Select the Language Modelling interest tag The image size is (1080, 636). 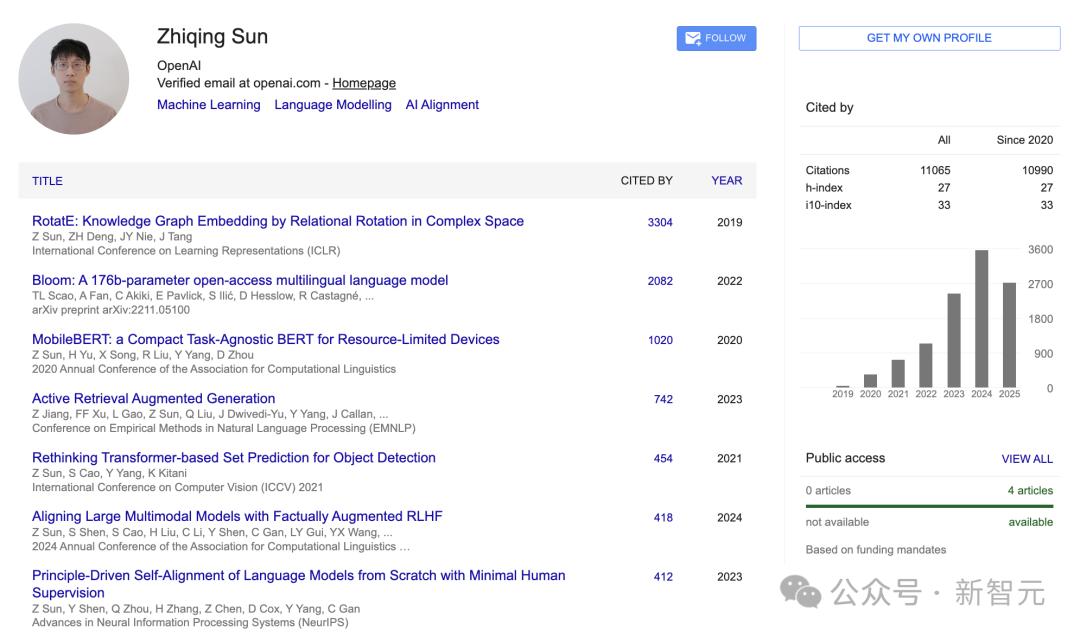pos(333,105)
